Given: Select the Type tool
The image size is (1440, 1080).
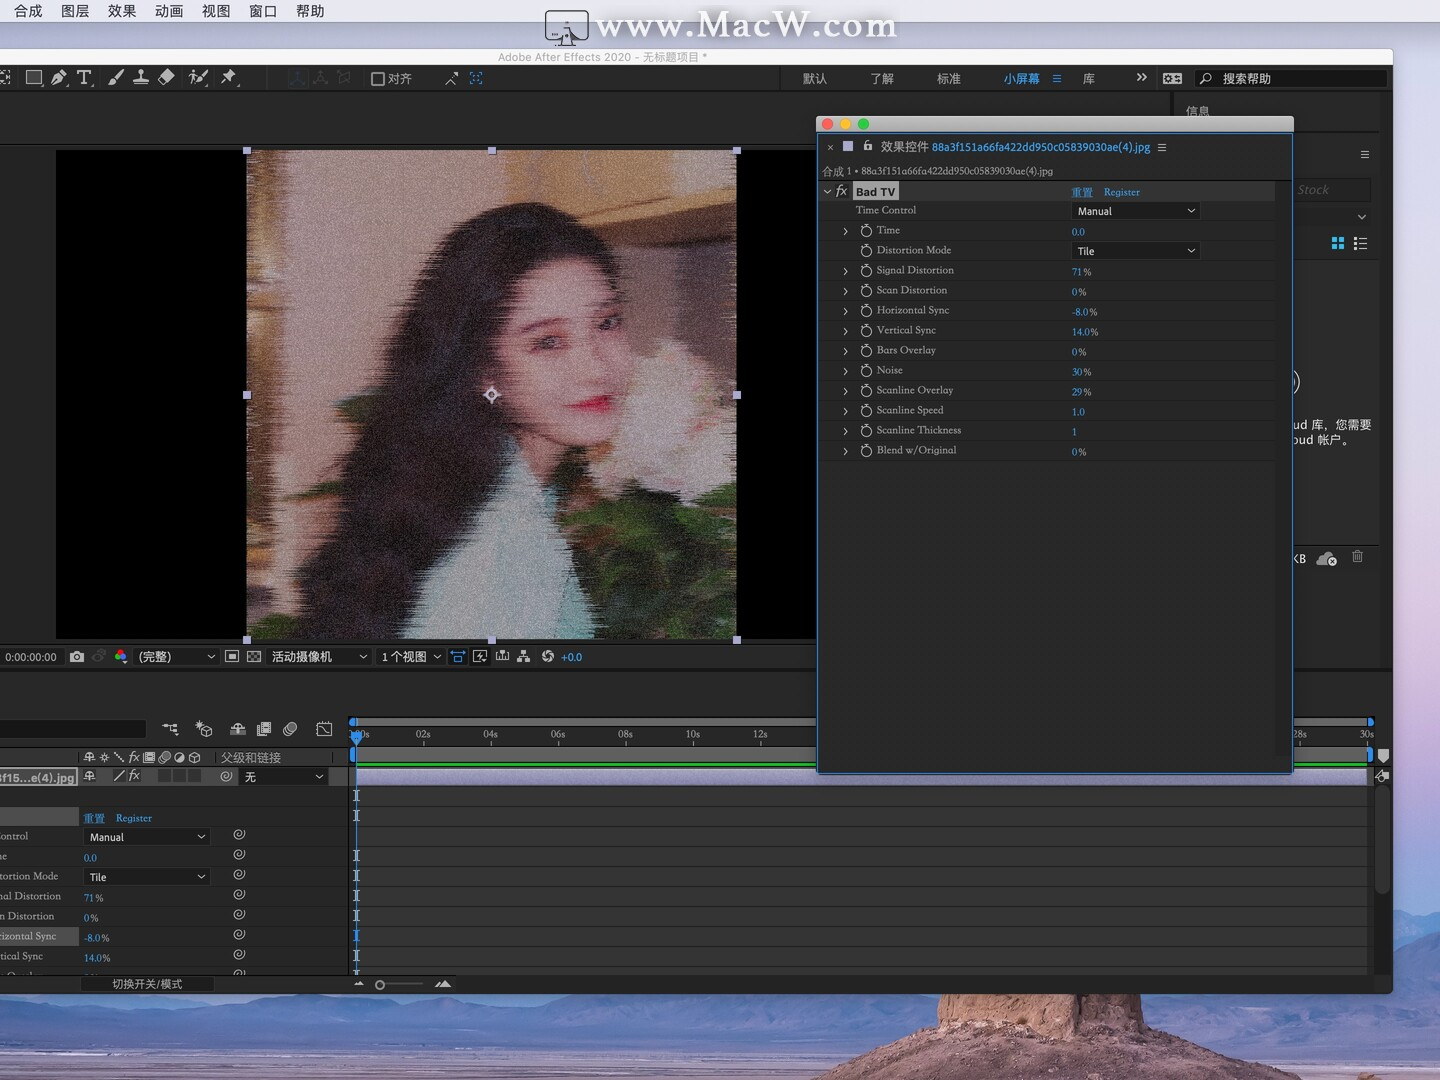Looking at the screenshot, I should coord(86,78).
